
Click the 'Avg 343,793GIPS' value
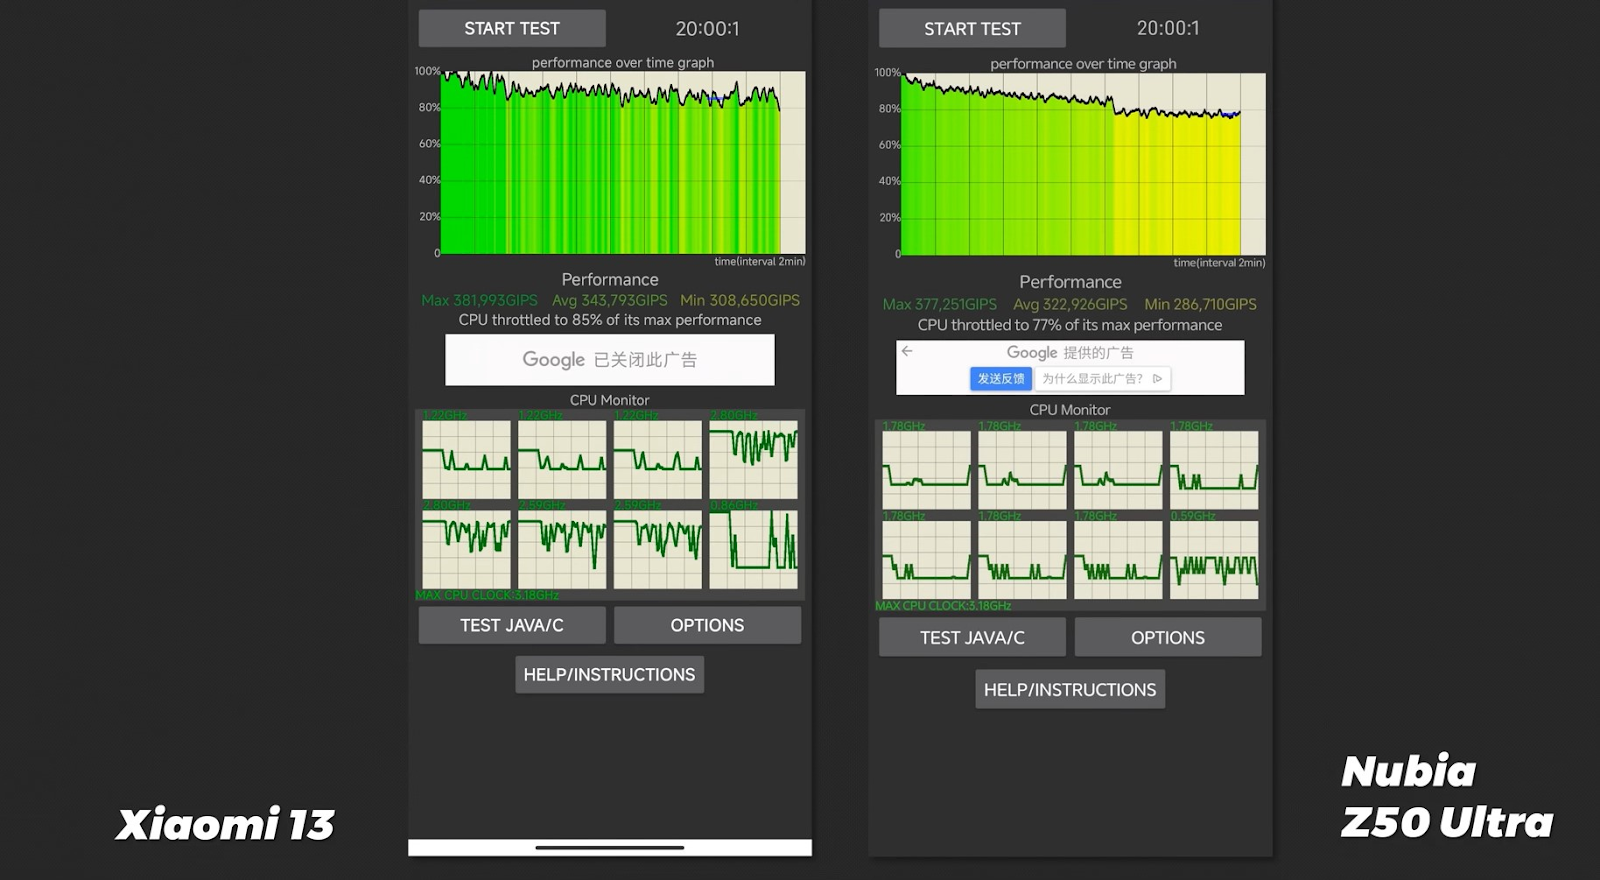[609, 300]
